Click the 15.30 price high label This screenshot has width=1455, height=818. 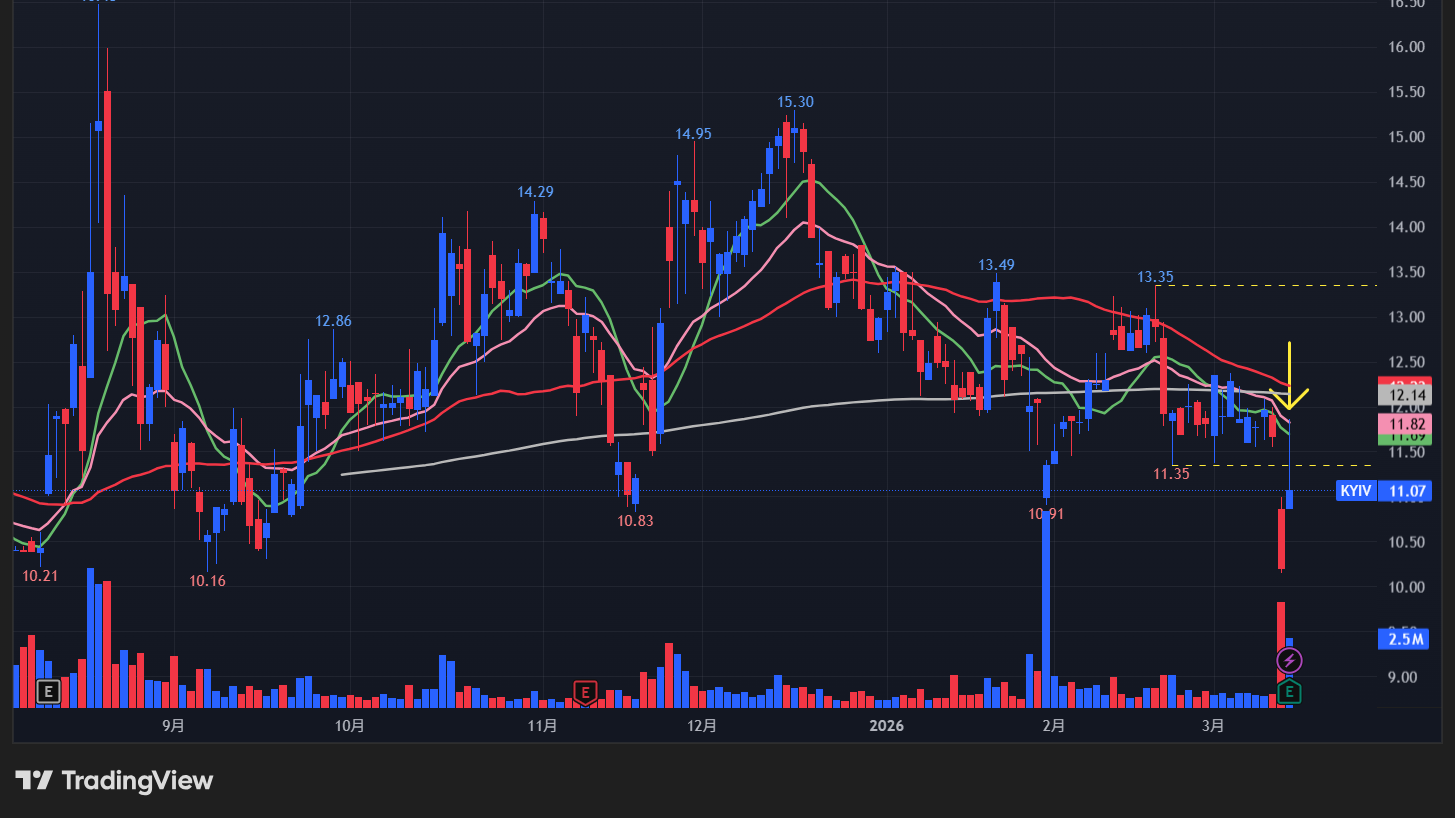pos(795,102)
